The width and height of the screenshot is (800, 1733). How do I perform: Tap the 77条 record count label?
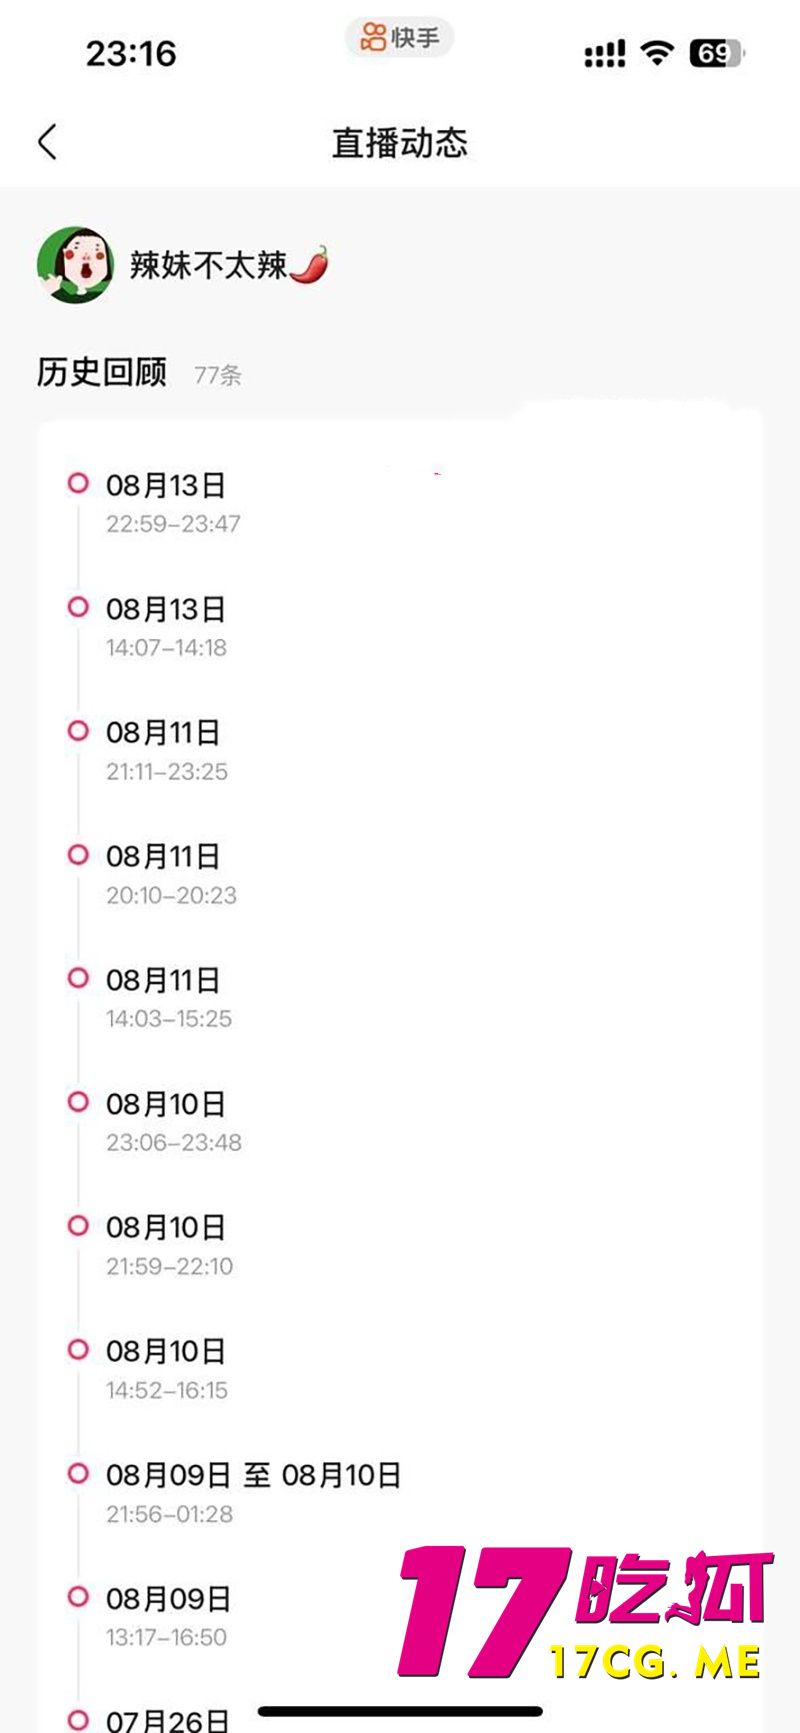218,375
